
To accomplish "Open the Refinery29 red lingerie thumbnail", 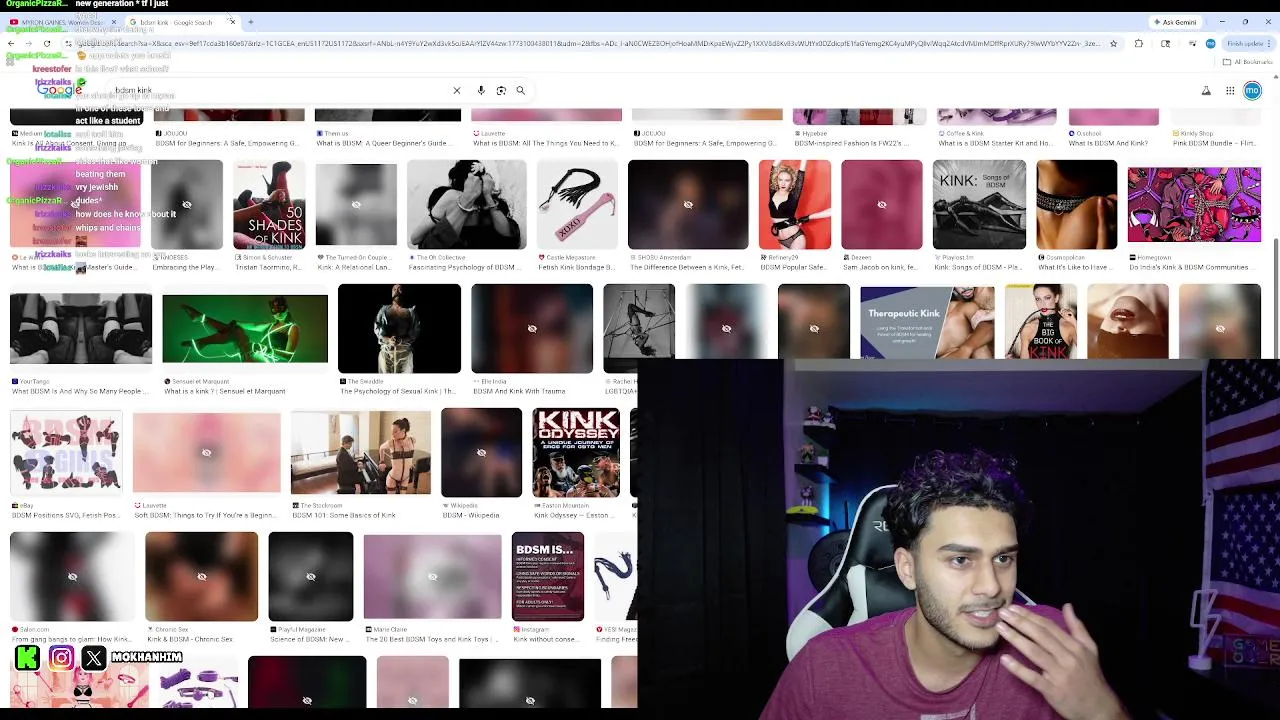I will tap(795, 205).
